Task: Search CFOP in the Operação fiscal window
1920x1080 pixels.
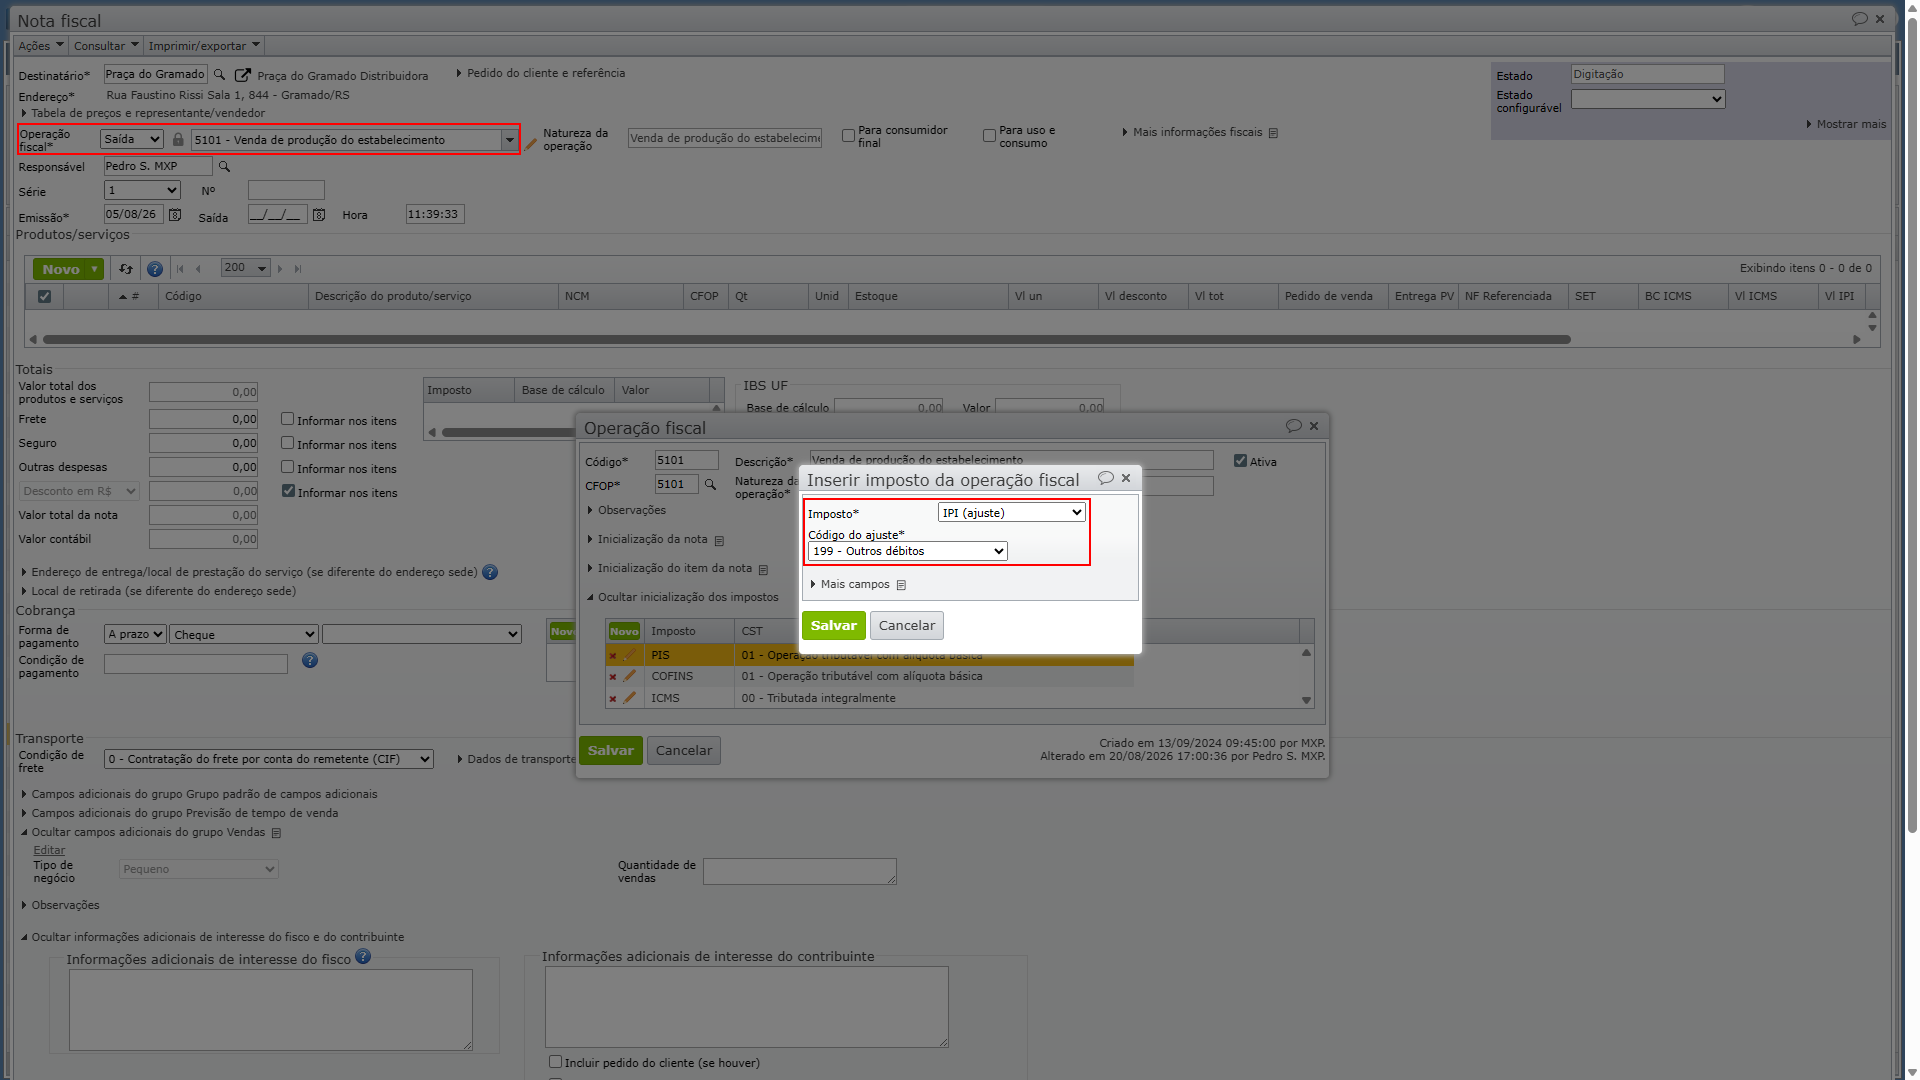Action: pyautogui.click(x=710, y=485)
